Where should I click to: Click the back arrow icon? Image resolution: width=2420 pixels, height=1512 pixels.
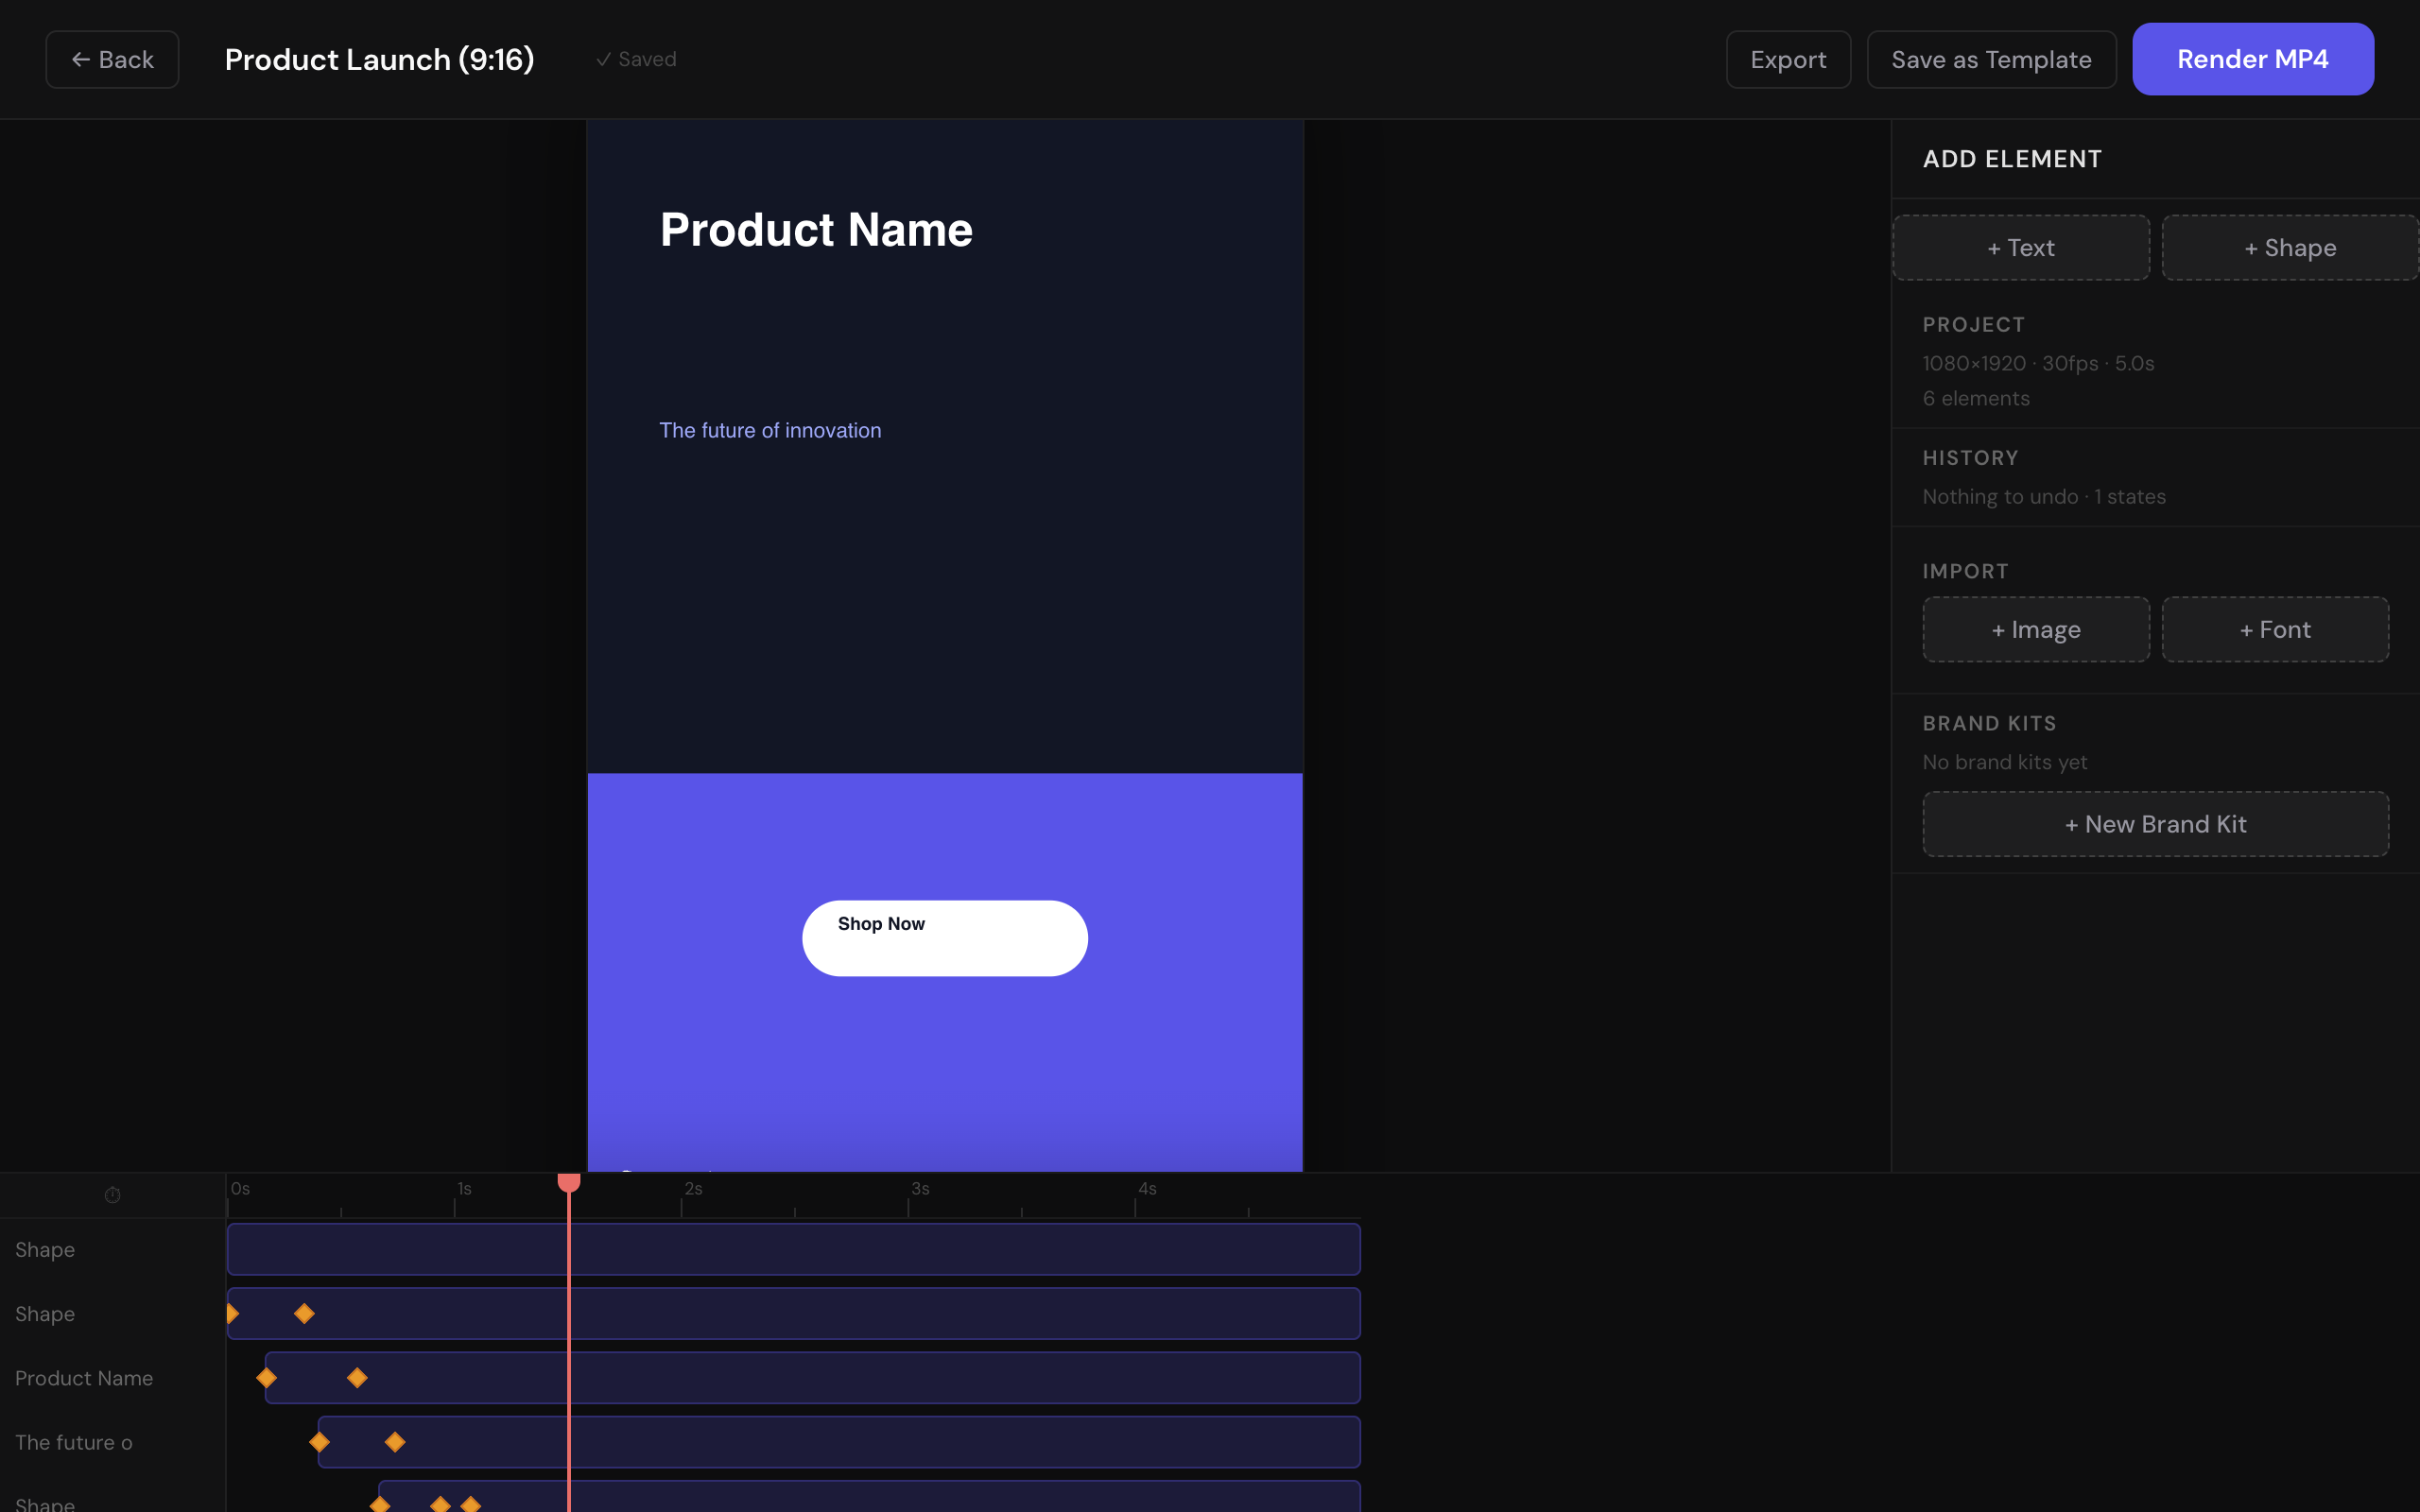click(83, 59)
